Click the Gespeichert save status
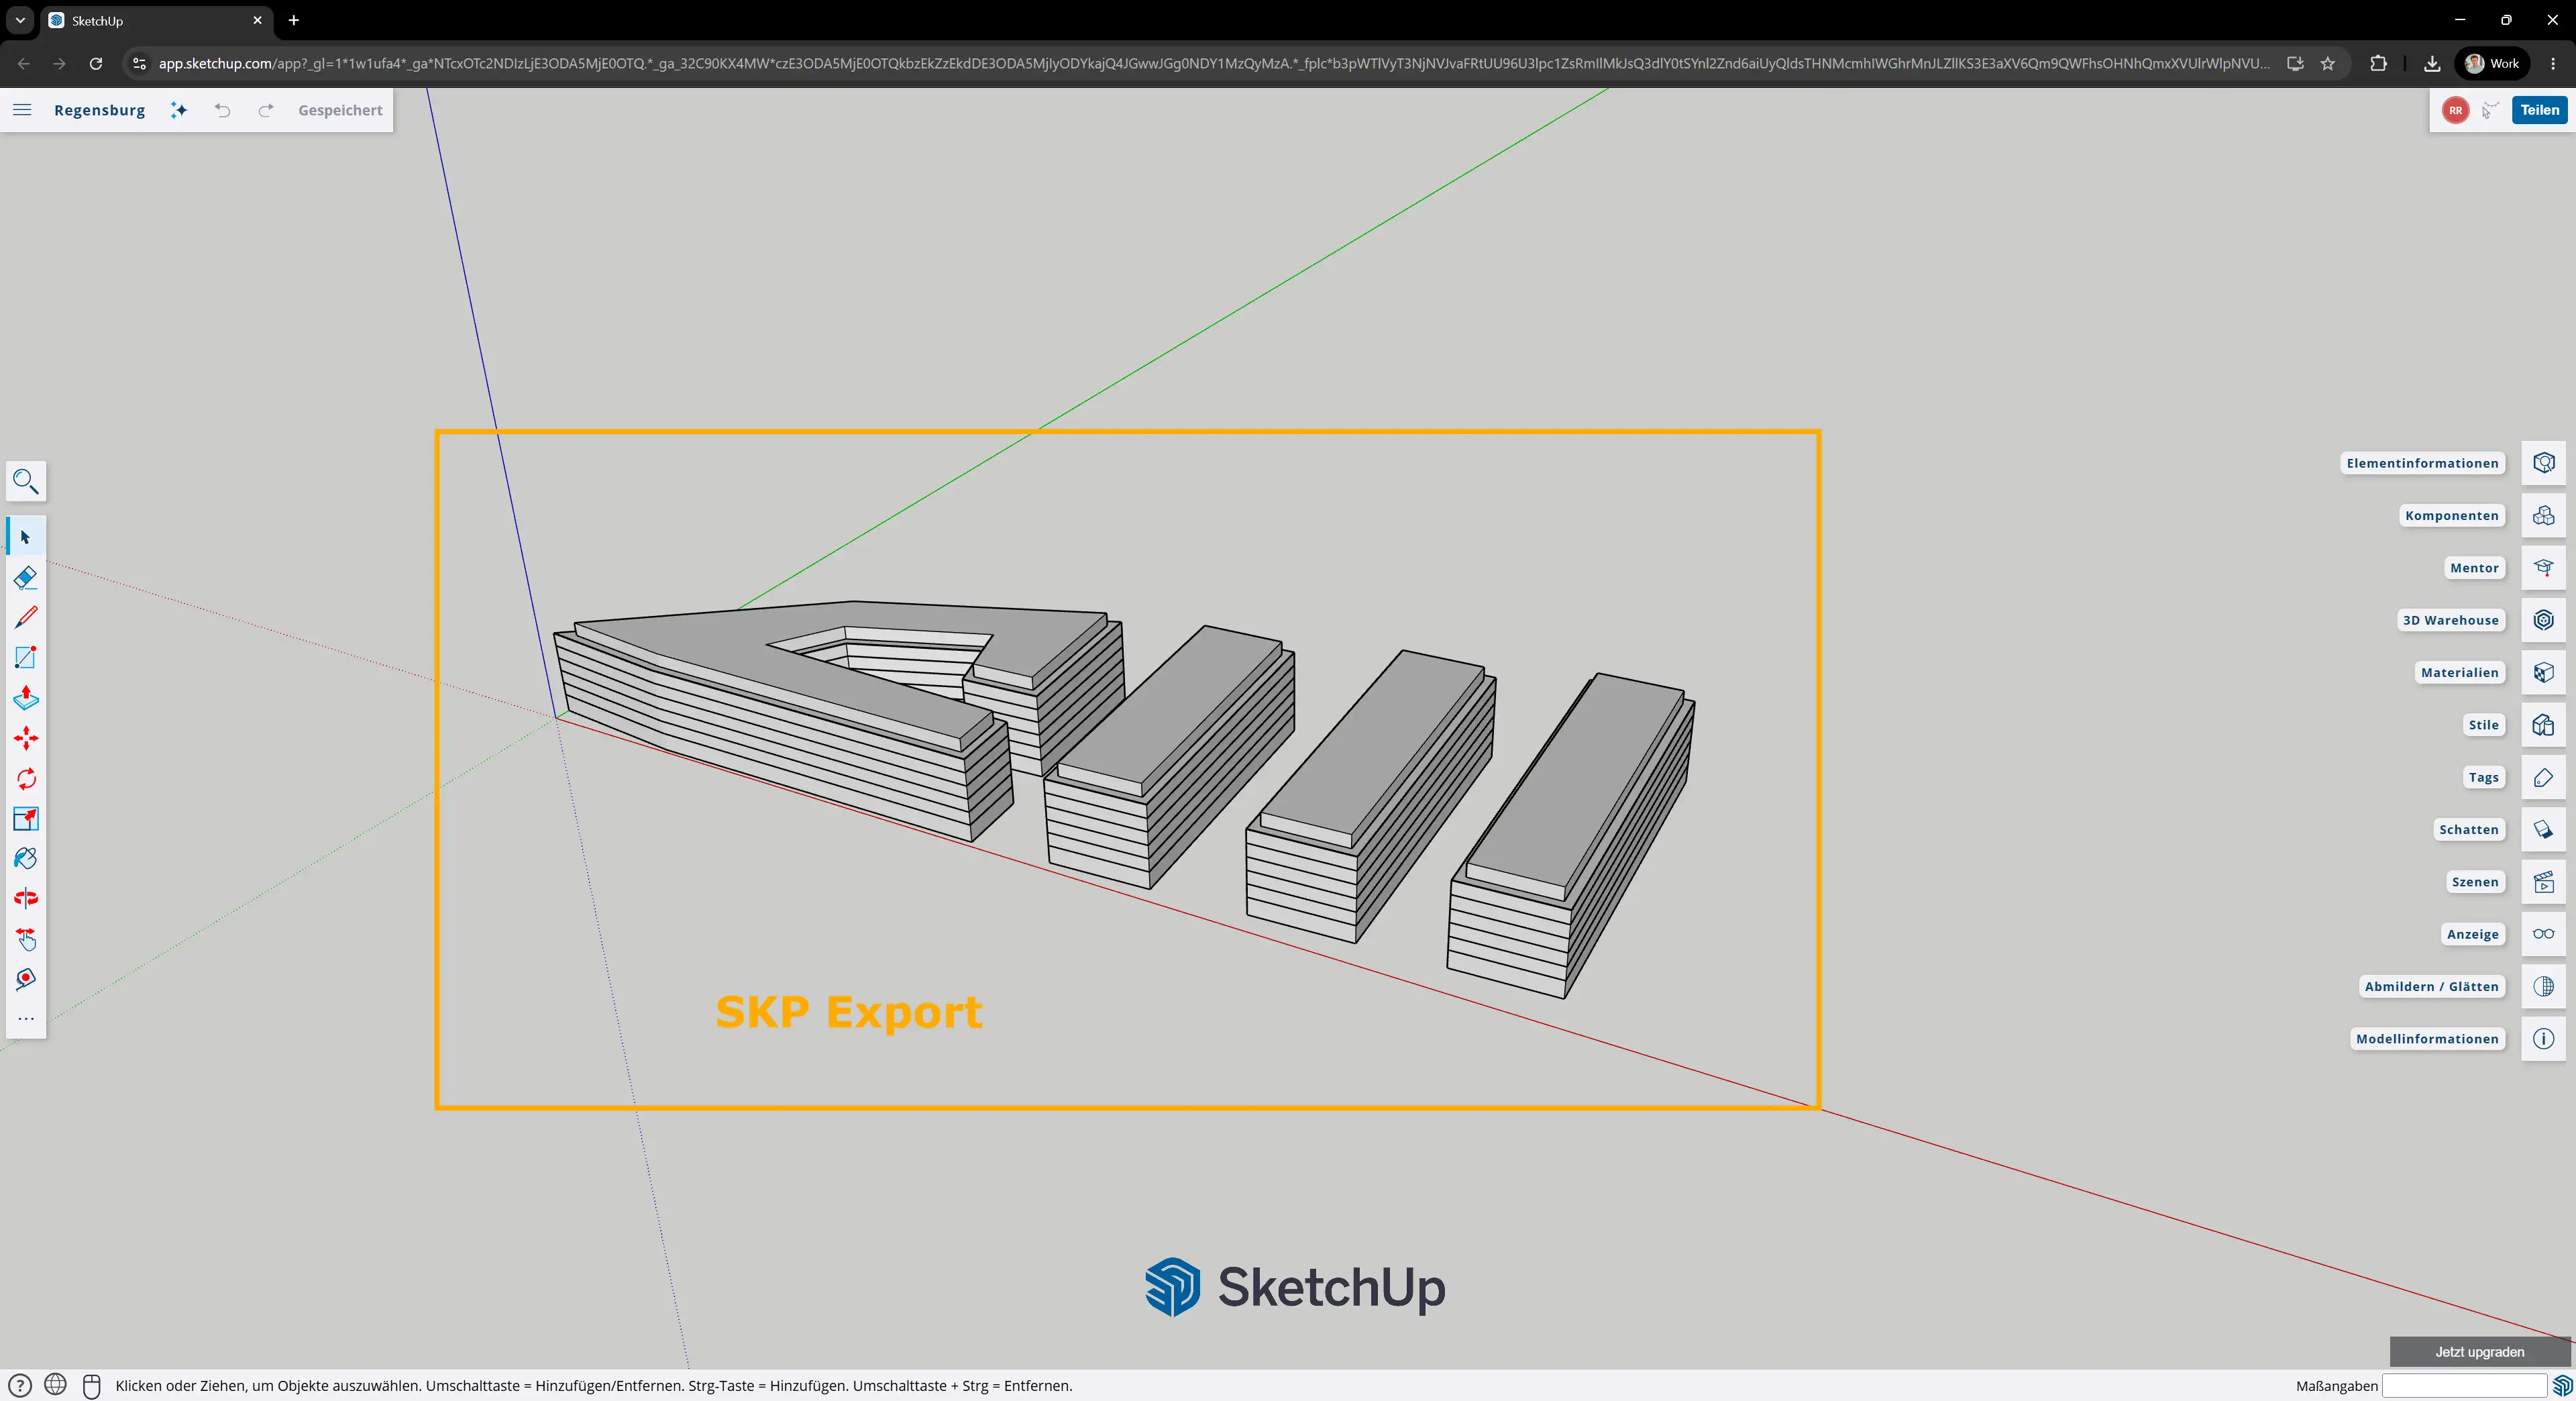The width and height of the screenshot is (2576, 1401). 340,110
